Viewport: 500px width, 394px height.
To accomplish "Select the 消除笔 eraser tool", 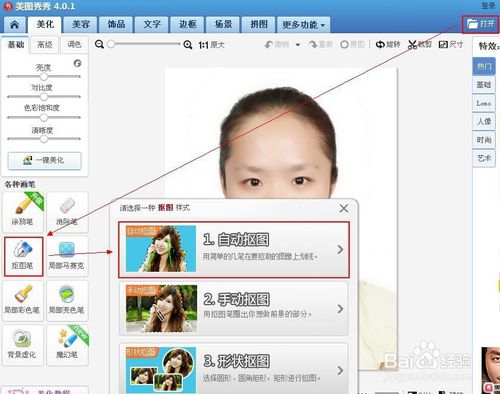I will (67, 212).
